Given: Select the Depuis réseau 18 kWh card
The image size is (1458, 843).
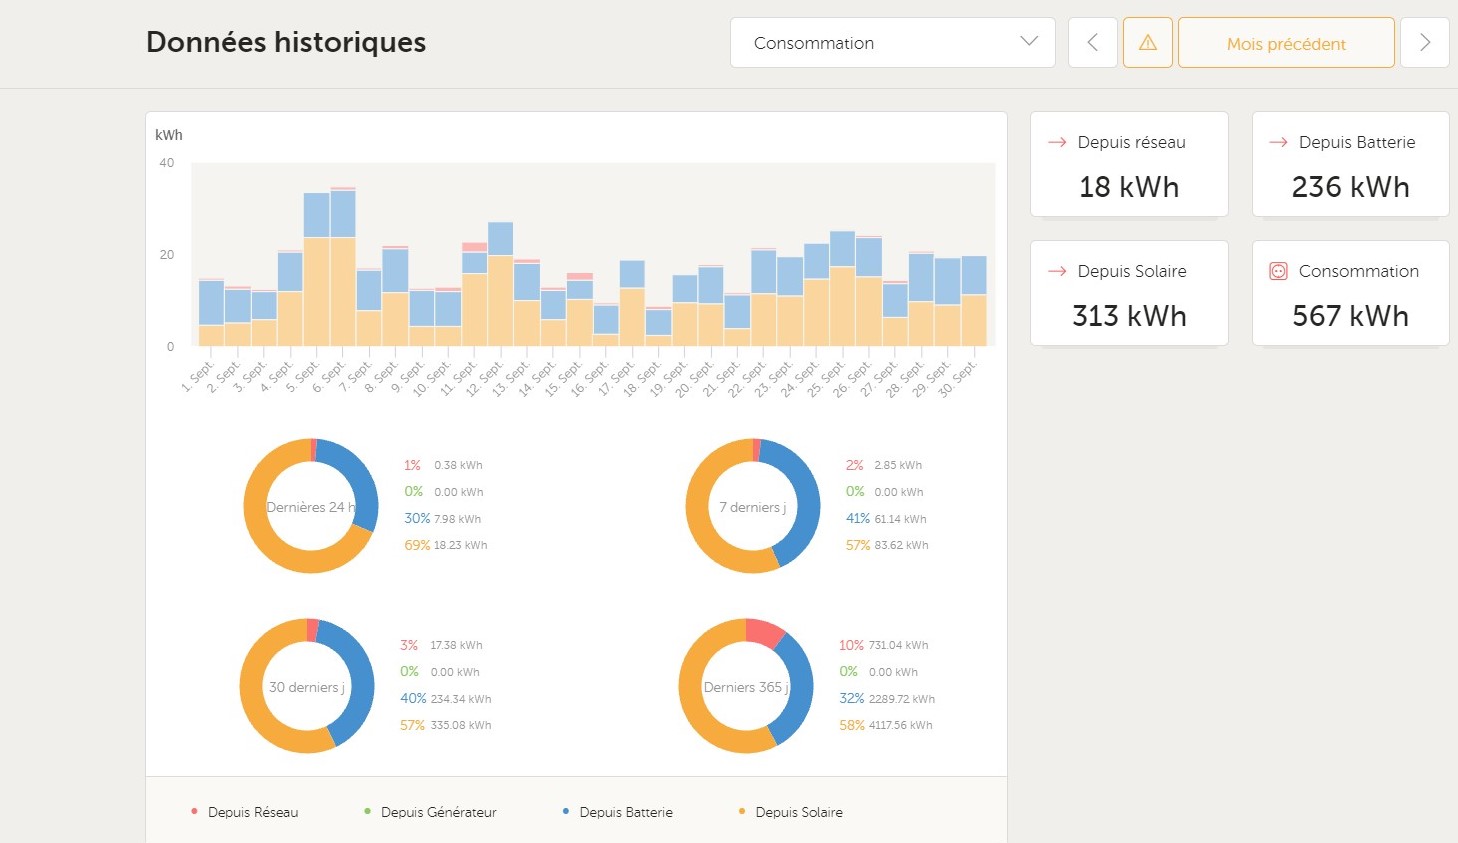Looking at the screenshot, I should [x=1129, y=165].
